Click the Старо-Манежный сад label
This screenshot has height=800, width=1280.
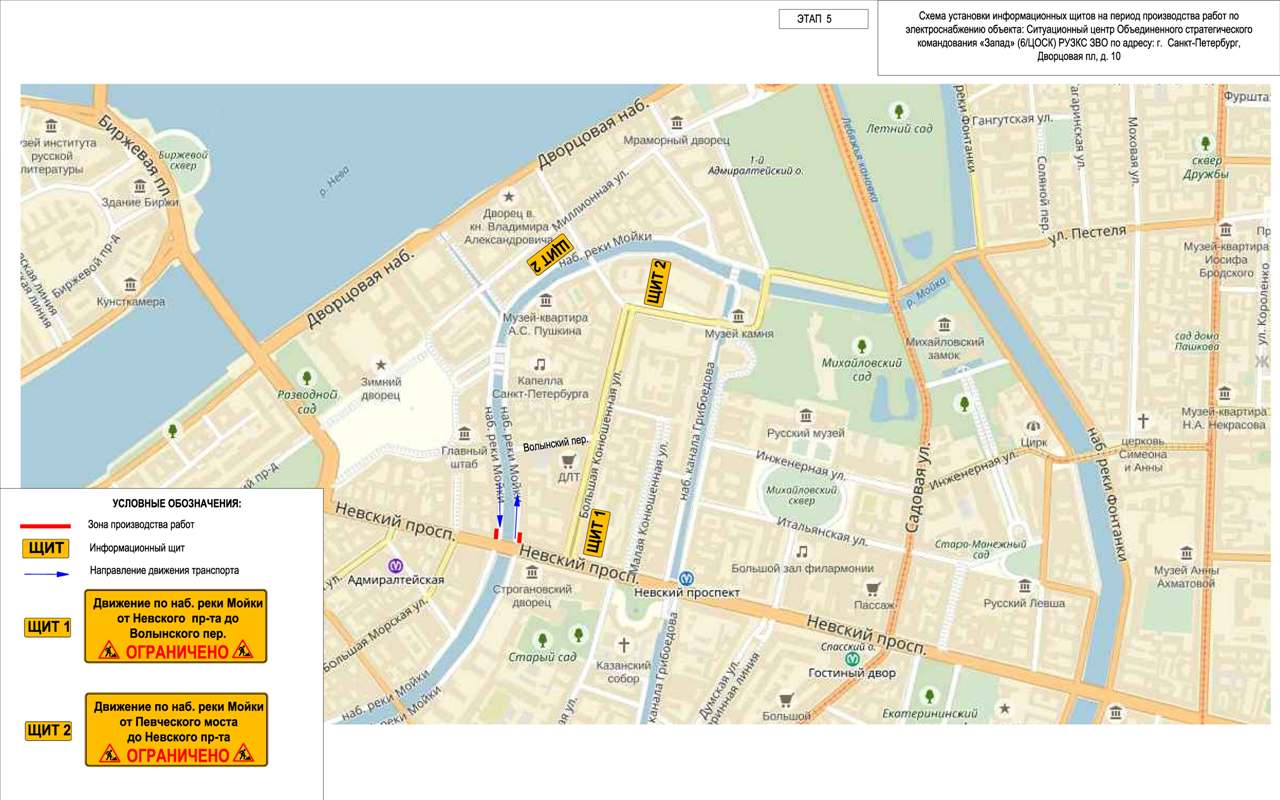point(980,550)
